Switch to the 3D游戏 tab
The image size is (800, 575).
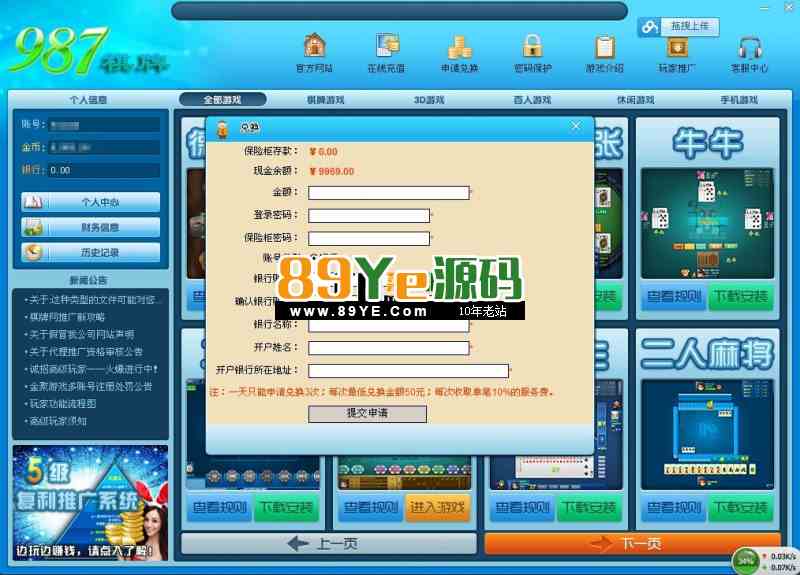[429, 100]
